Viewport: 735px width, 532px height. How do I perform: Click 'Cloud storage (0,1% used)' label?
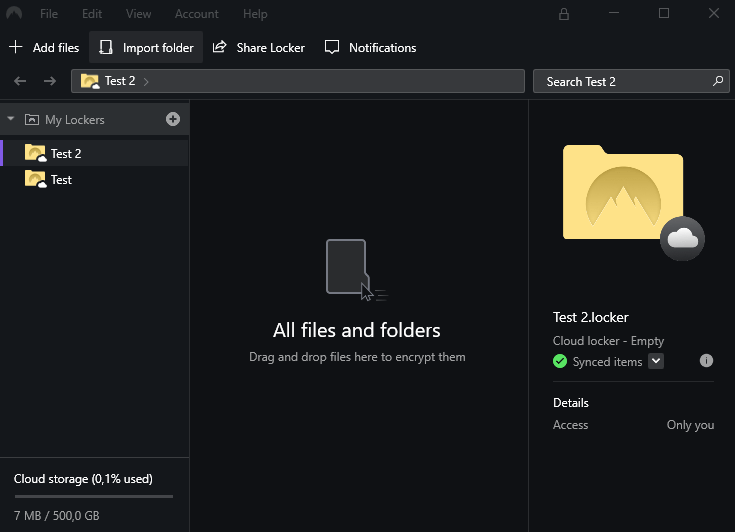coord(83,479)
